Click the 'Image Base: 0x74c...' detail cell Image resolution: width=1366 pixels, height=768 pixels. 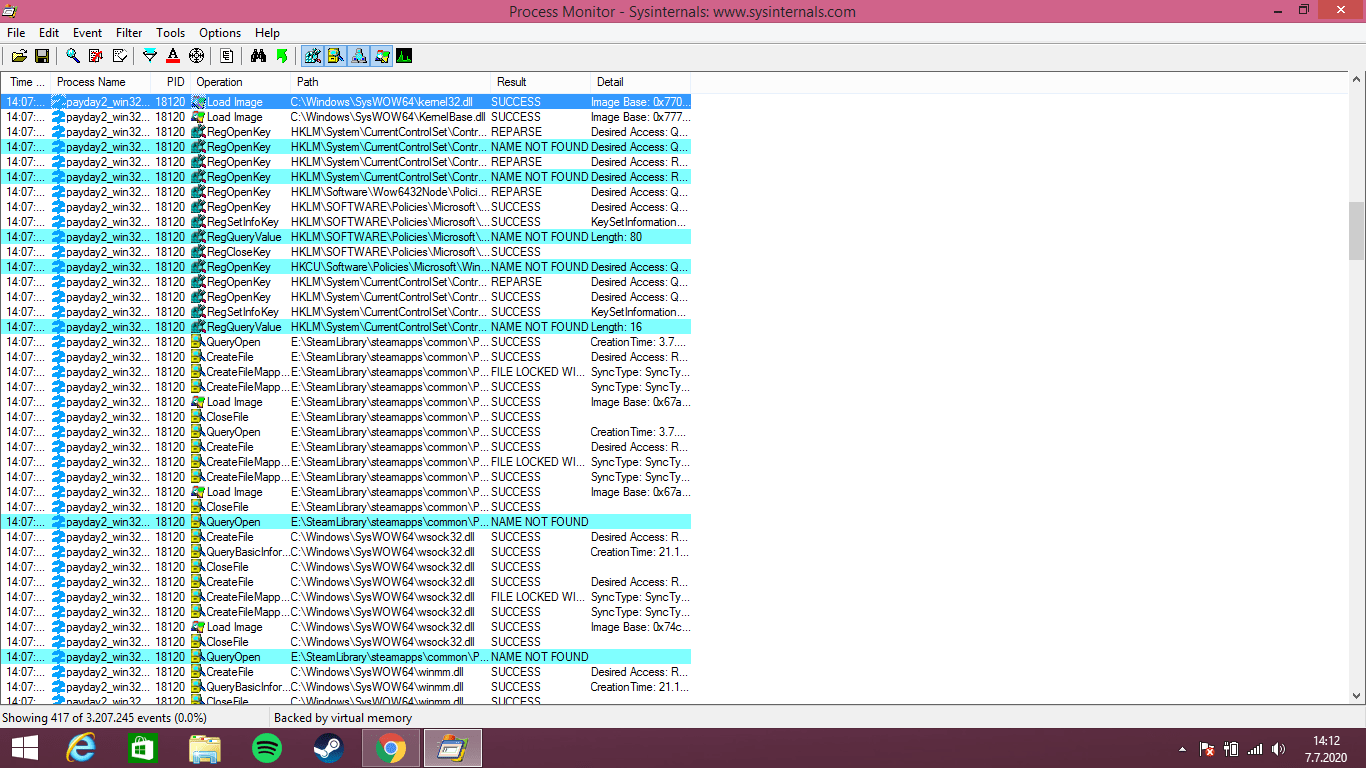(640, 627)
